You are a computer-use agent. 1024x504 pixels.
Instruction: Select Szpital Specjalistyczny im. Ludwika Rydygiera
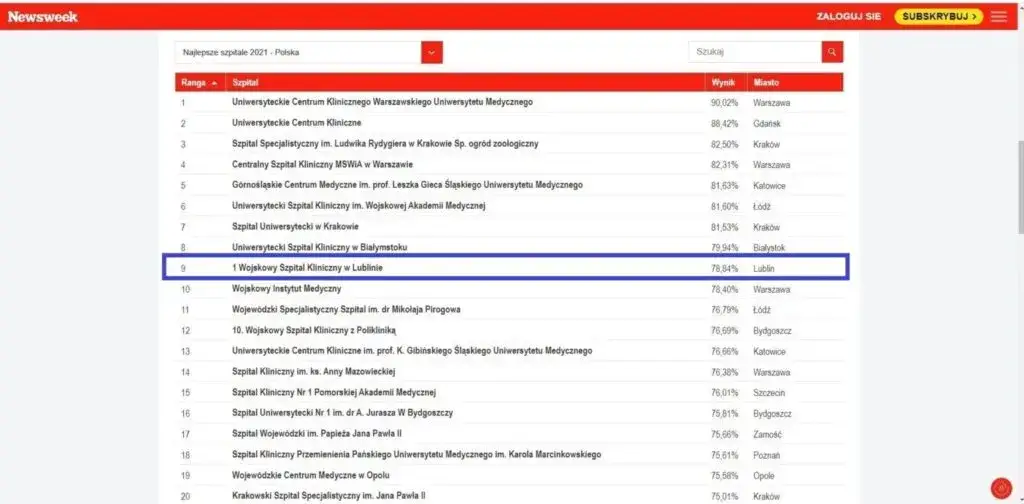click(385, 144)
